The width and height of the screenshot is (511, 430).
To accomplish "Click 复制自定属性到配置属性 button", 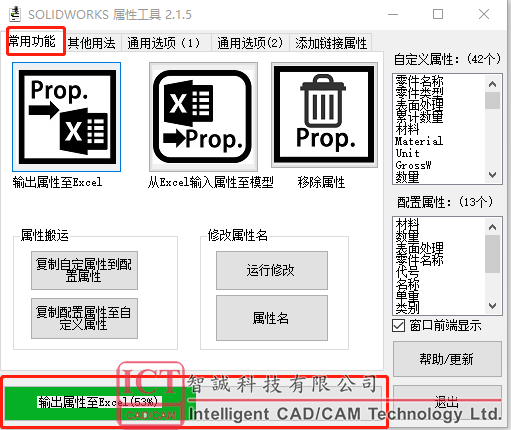I will coord(84,270).
